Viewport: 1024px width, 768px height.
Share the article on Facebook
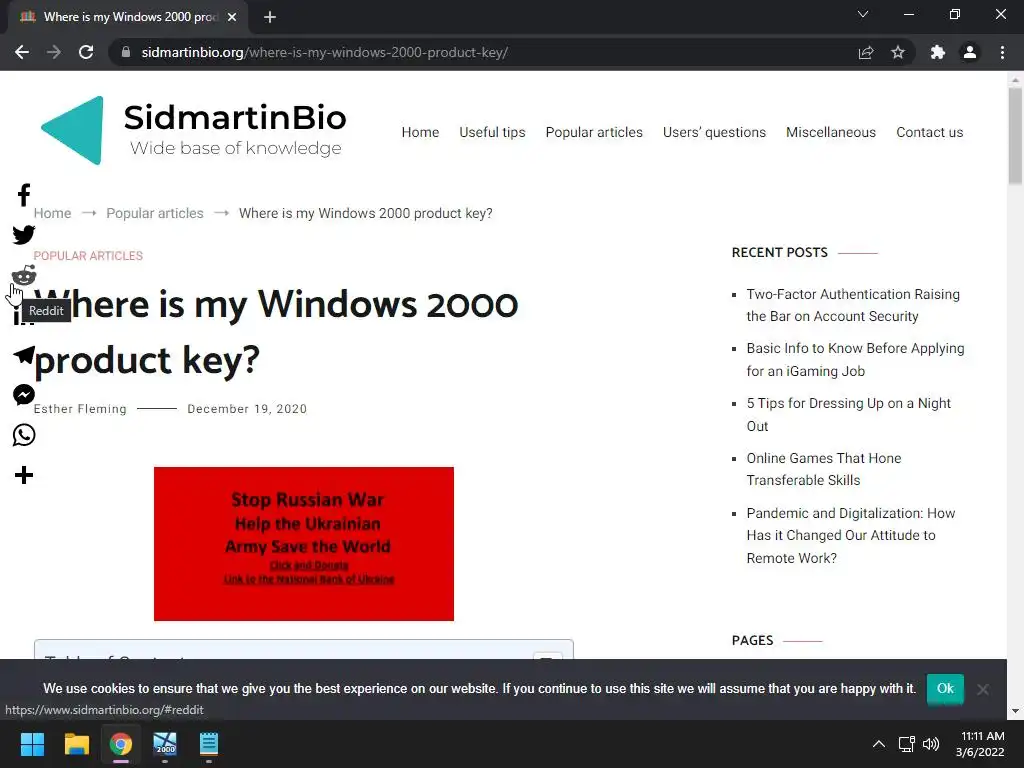click(24, 195)
